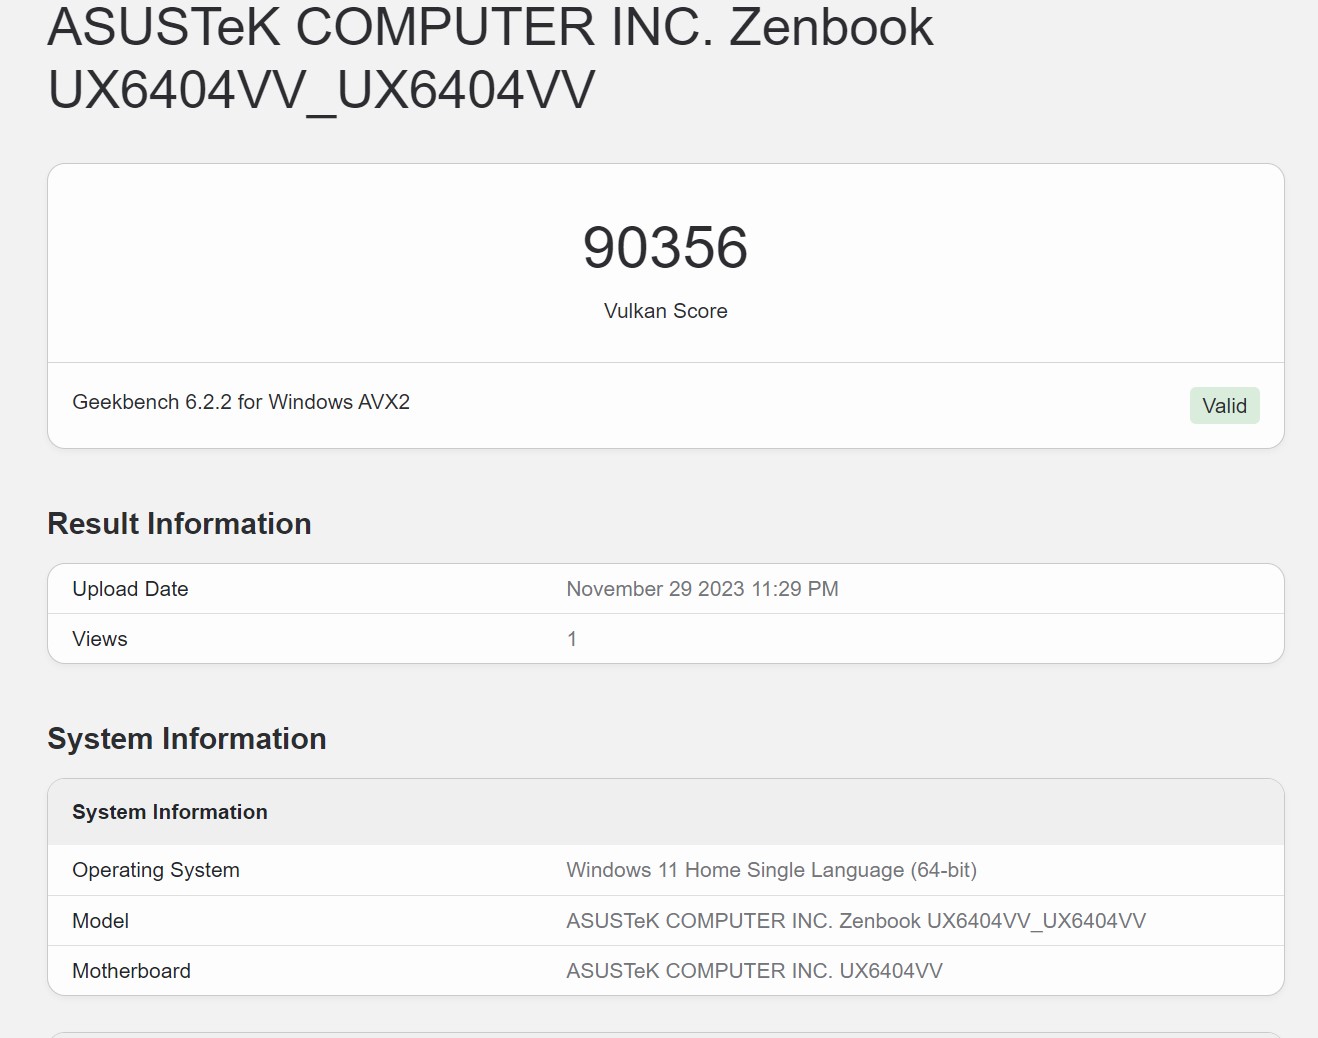Click the Views label
Image resolution: width=1318 pixels, height=1038 pixels.
click(x=100, y=639)
